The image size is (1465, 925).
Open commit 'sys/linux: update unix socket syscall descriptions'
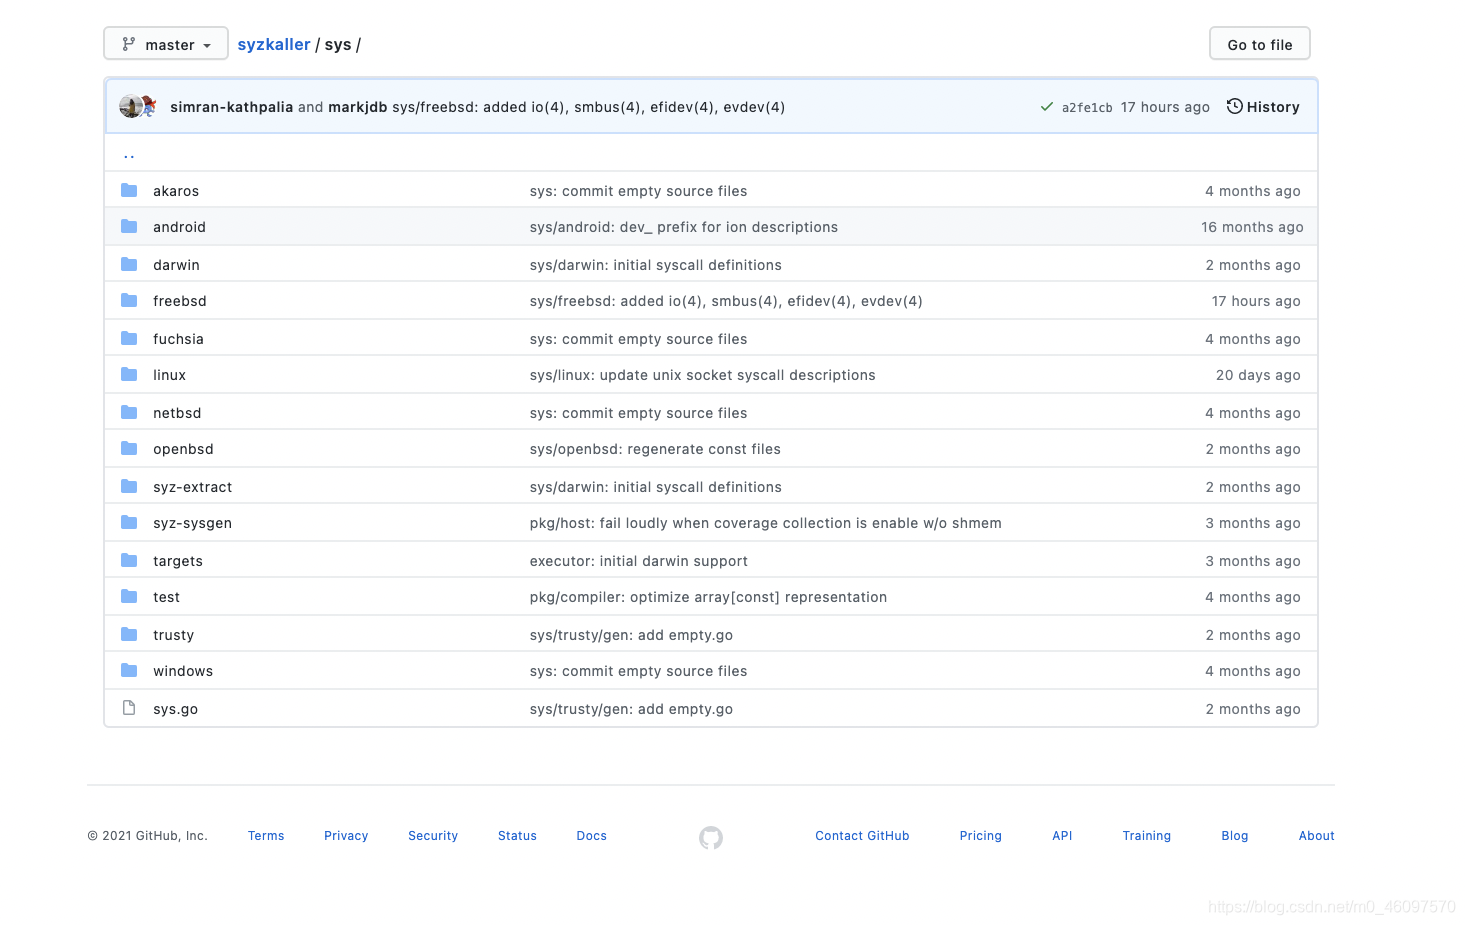703,375
